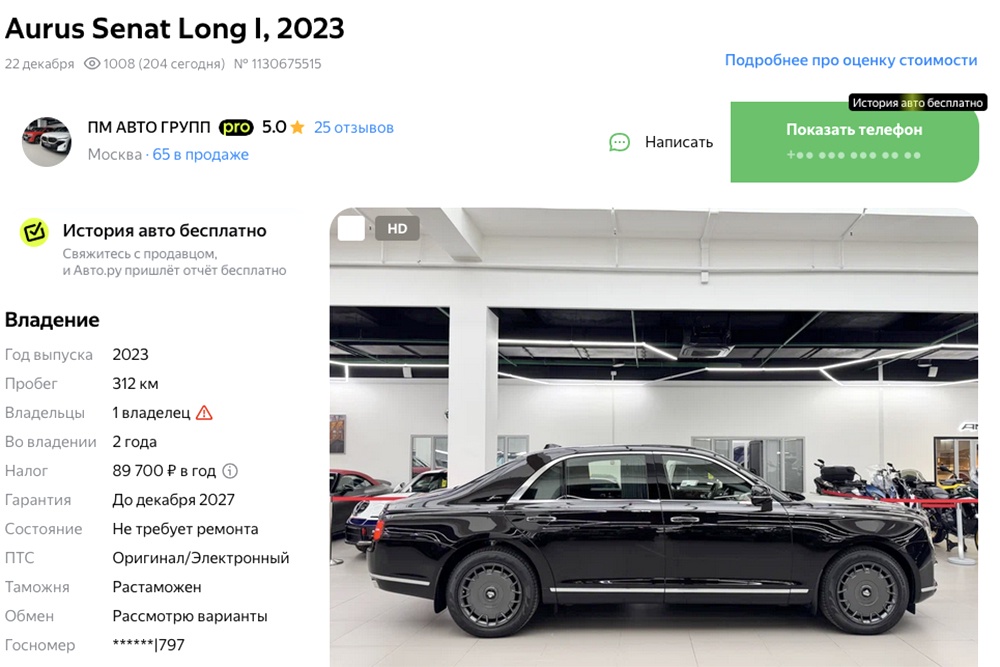Open the tax info circle icon
This screenshot has width=1000, height=667.
(230, 471)
